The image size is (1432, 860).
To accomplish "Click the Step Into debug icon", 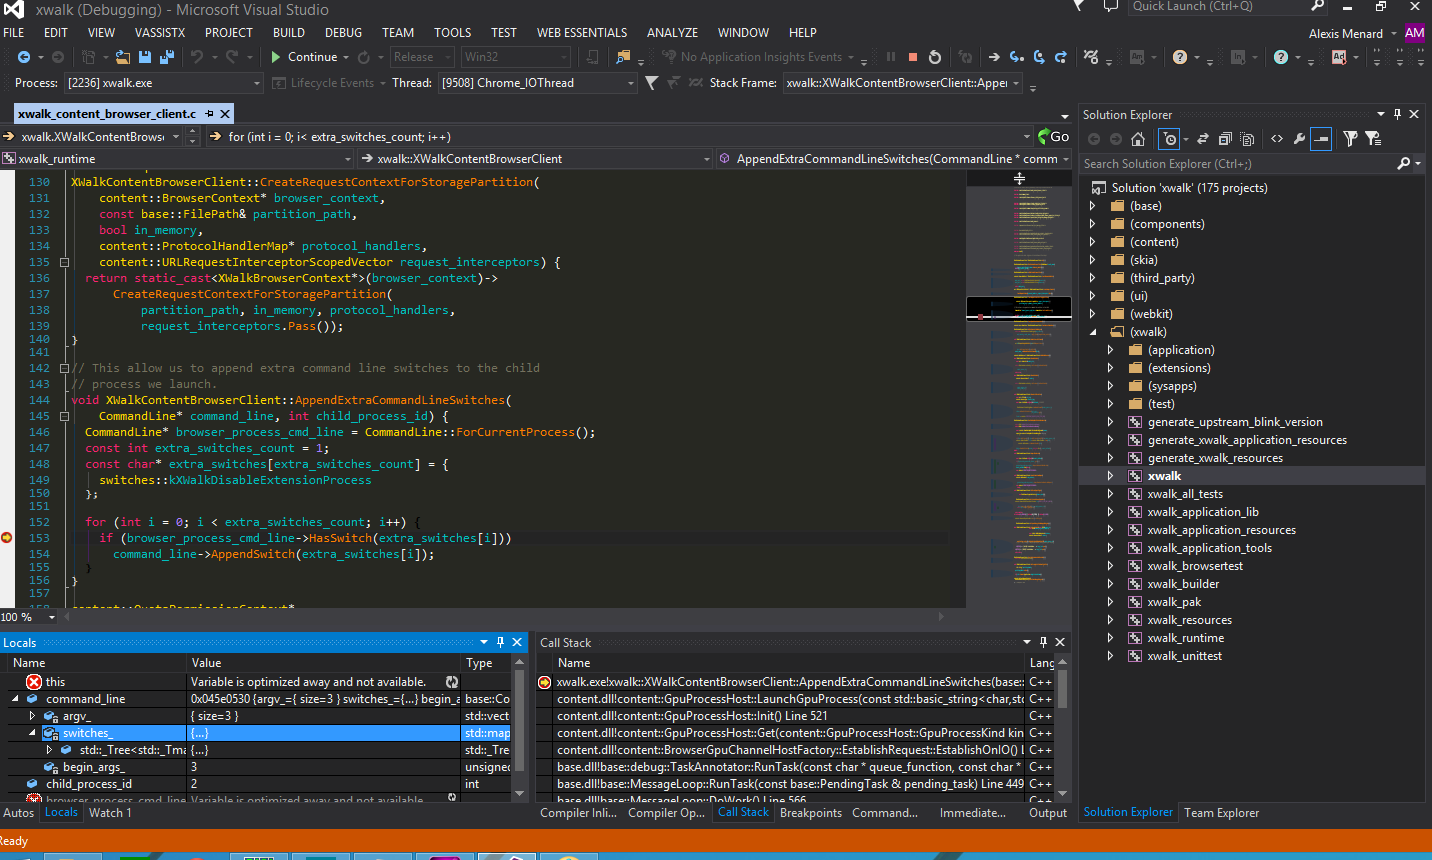I will (x=1017, y=57).
